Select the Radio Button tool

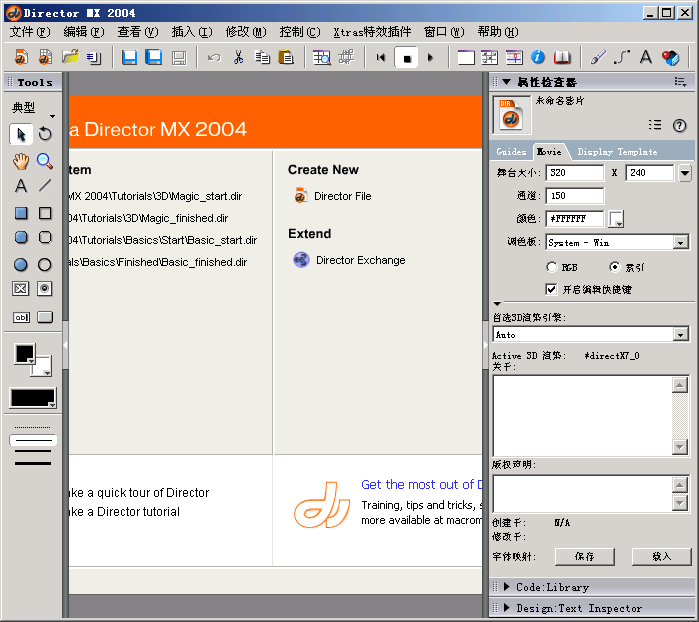[45, 289]
